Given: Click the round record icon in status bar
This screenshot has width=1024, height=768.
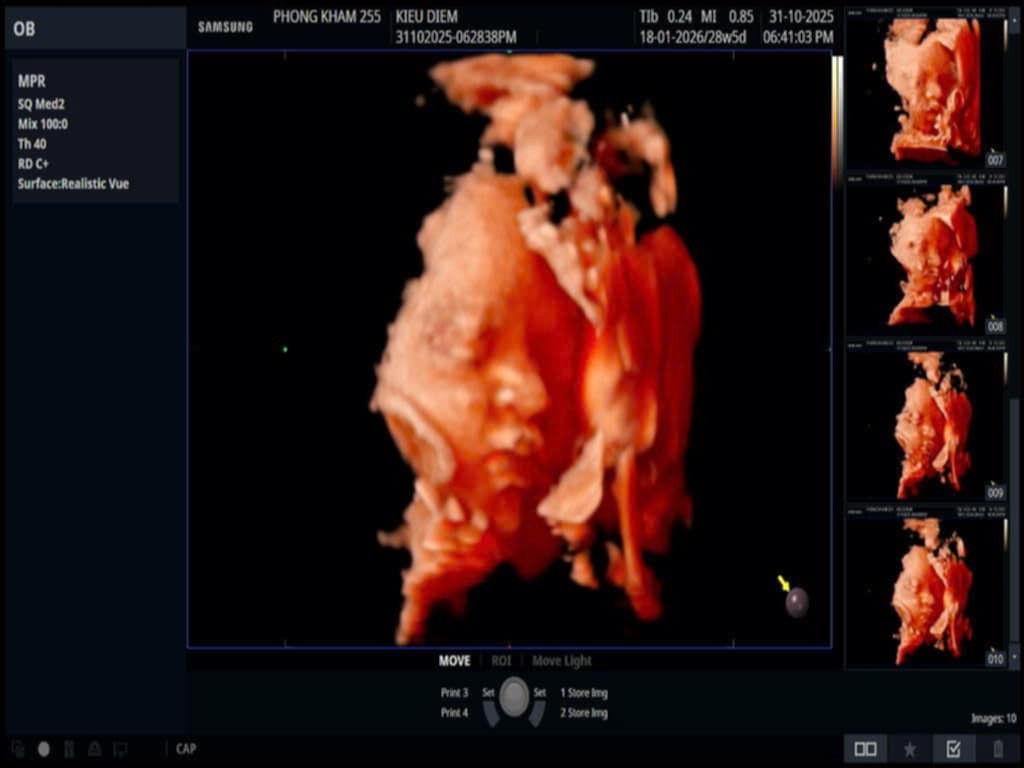Looking at the screenshot, I should click(43, 748).
